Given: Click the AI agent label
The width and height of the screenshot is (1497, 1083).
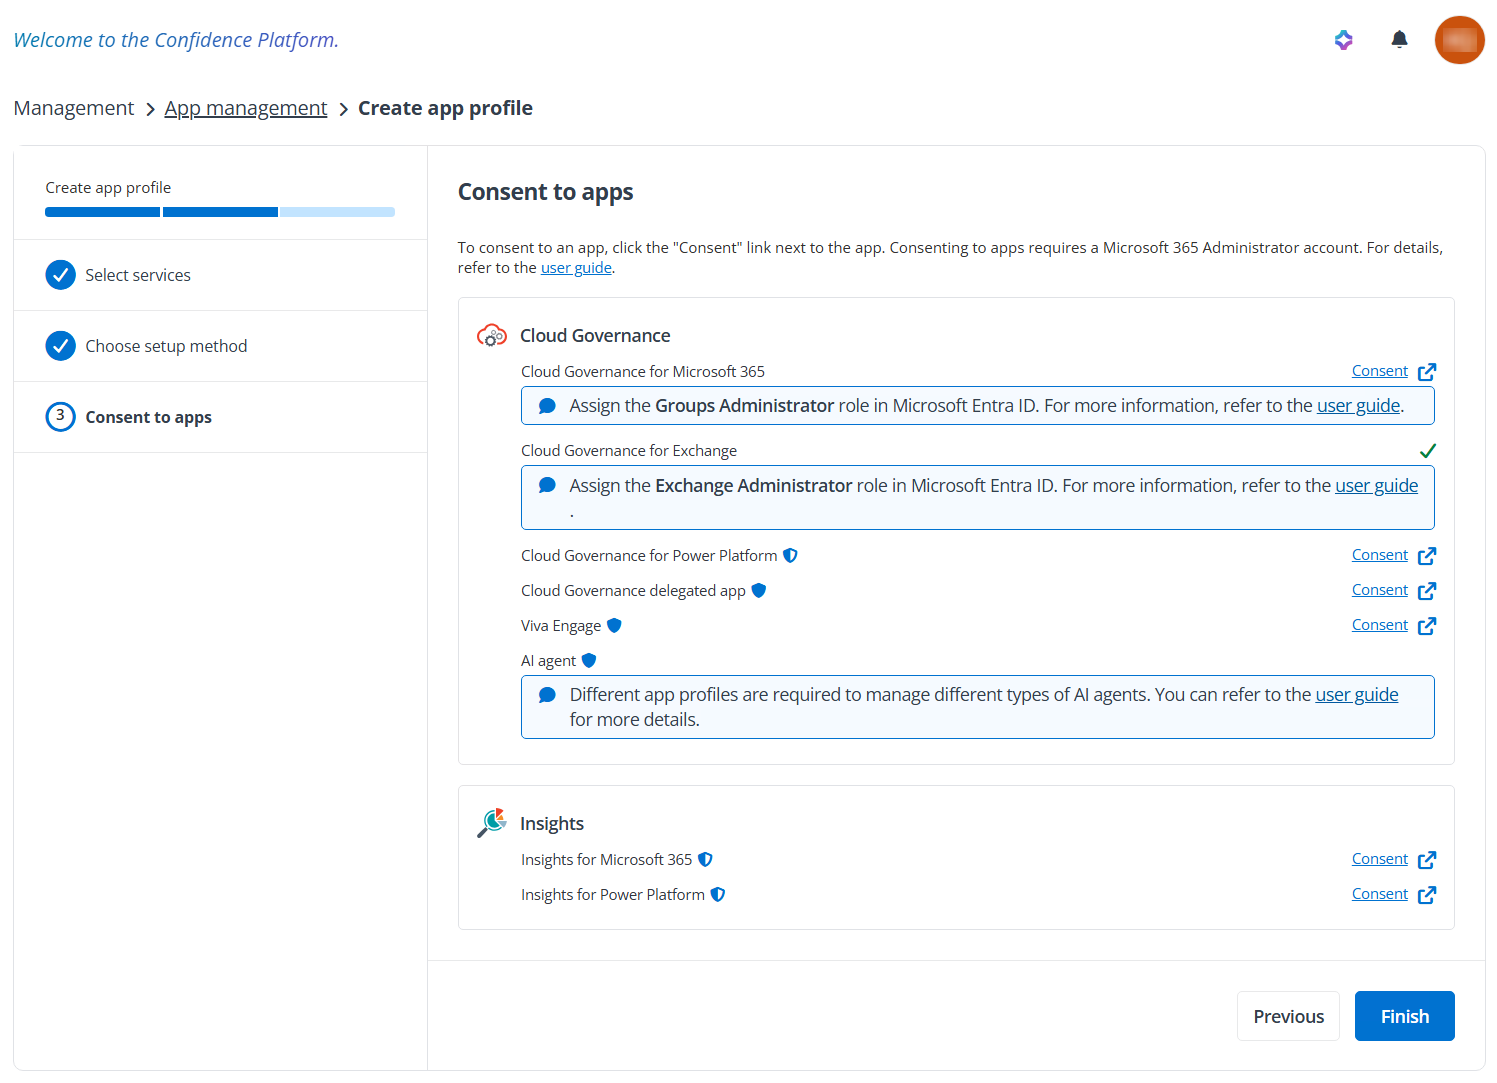Looking at the screenshot, I should click(x=548, y=661).
